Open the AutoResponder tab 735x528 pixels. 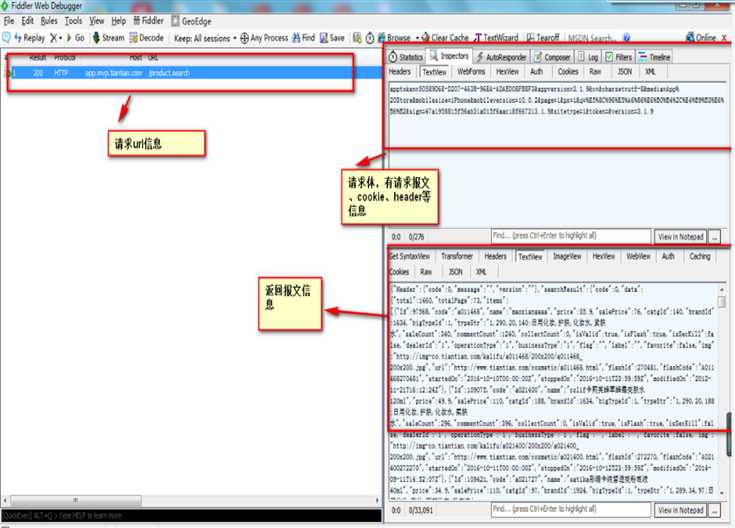point(501,57)
